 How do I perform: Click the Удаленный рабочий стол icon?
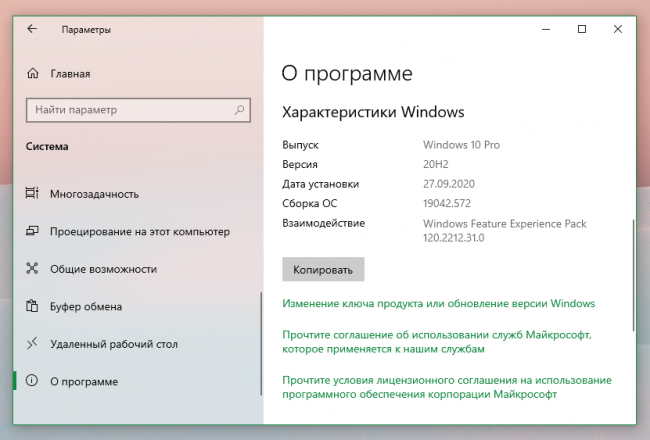click(x=32, y=343)
